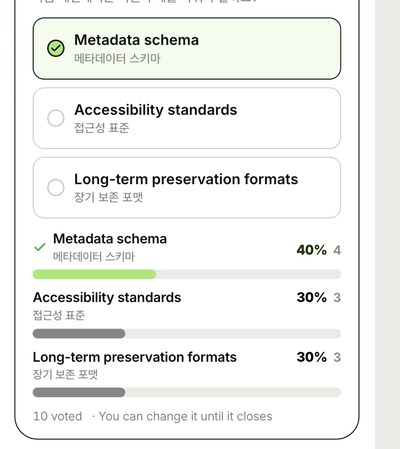Click the Korean subtitle 접근성 표준 in option card
Image resolution: width=400 pixels, height=449 pixels.
click(101, 128)
